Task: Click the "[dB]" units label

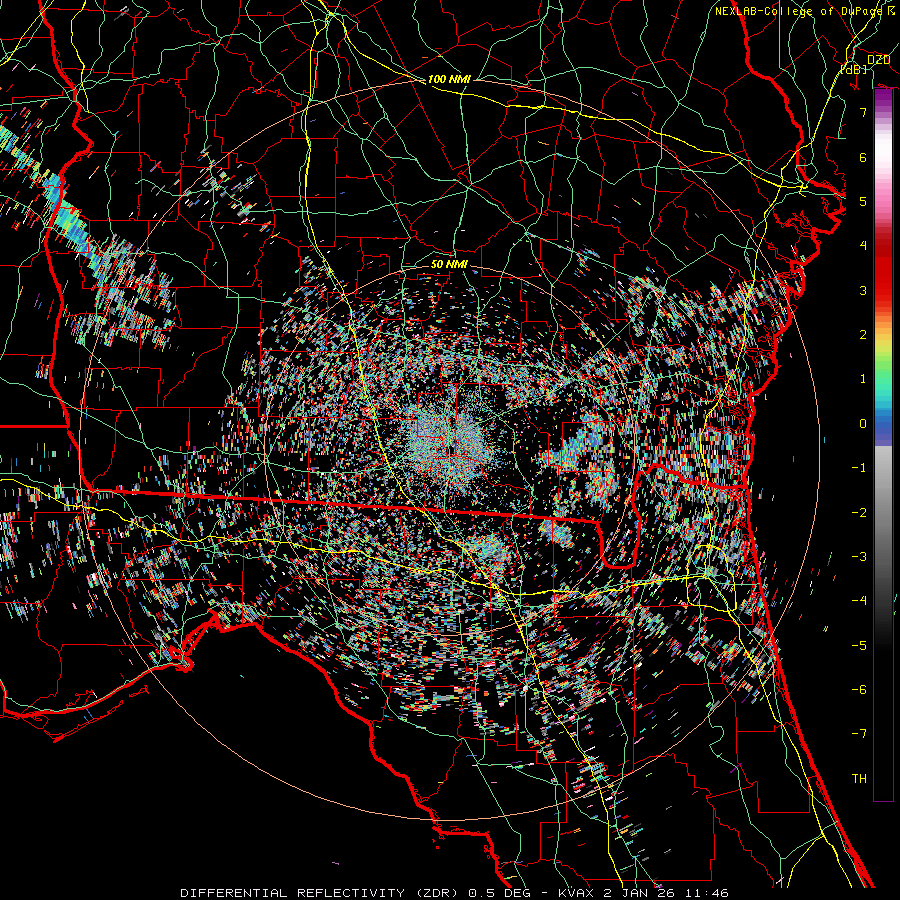Action: pyautogui.click(x=854, y=69)
